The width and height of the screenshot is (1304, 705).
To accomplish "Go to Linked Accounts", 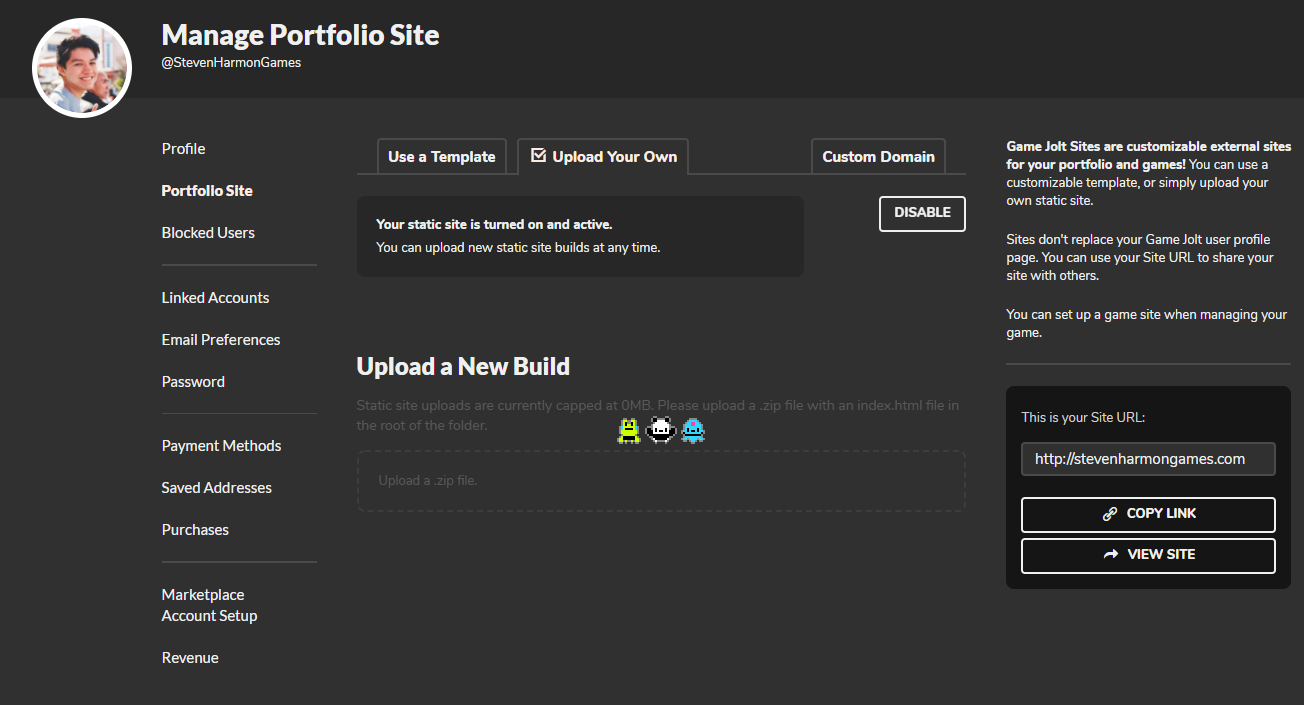I will 215,297.
